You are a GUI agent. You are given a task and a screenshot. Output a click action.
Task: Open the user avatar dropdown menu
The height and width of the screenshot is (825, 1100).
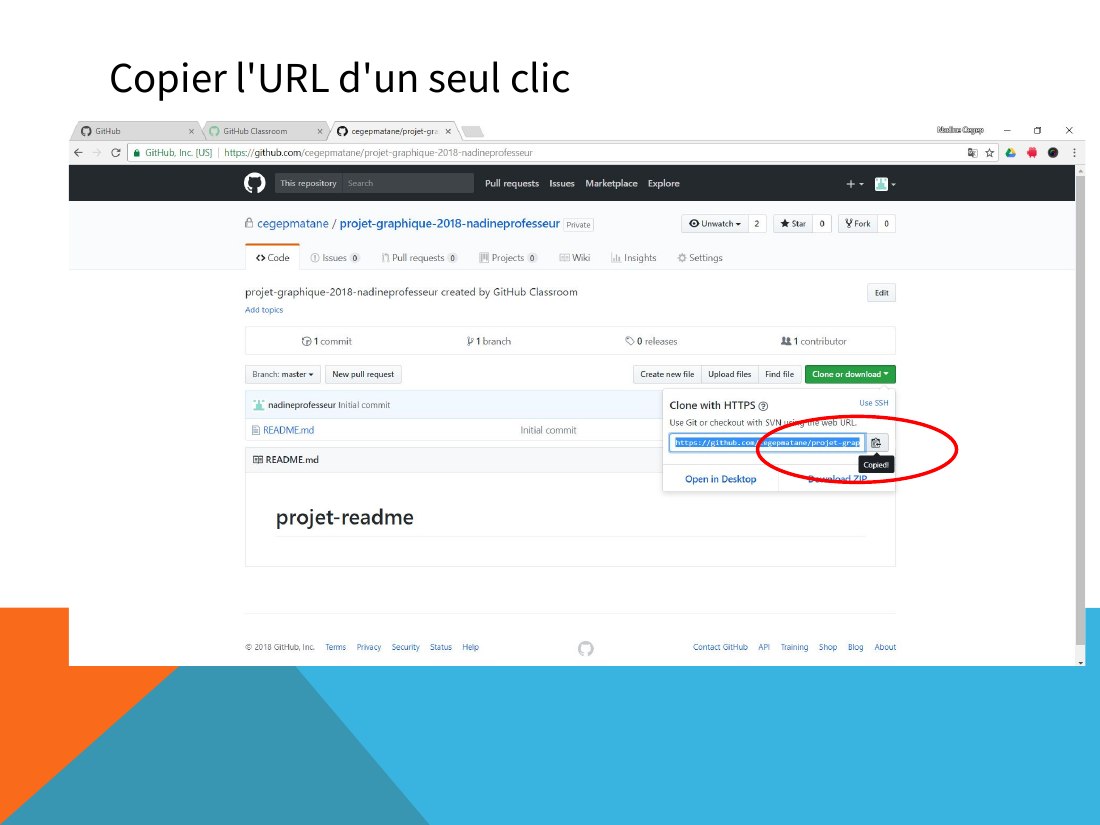[885, 184]
